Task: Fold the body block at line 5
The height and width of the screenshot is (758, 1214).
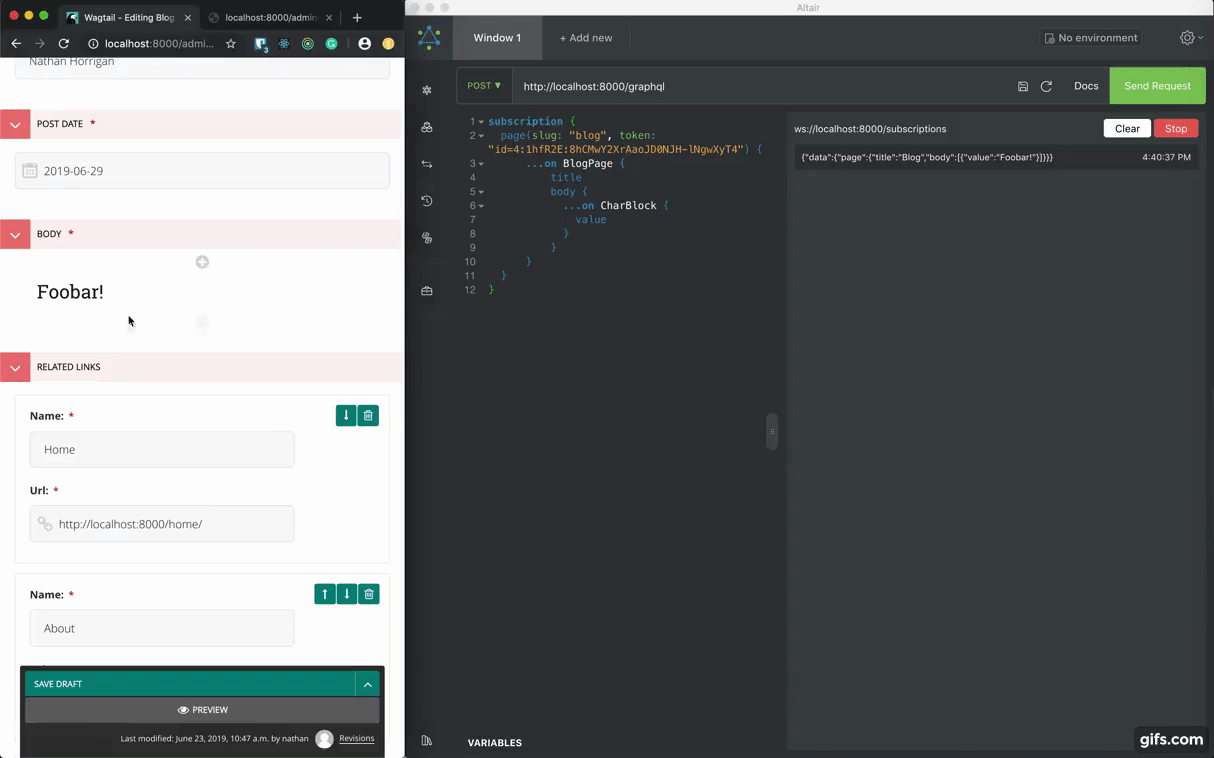Action: point(481,192)
